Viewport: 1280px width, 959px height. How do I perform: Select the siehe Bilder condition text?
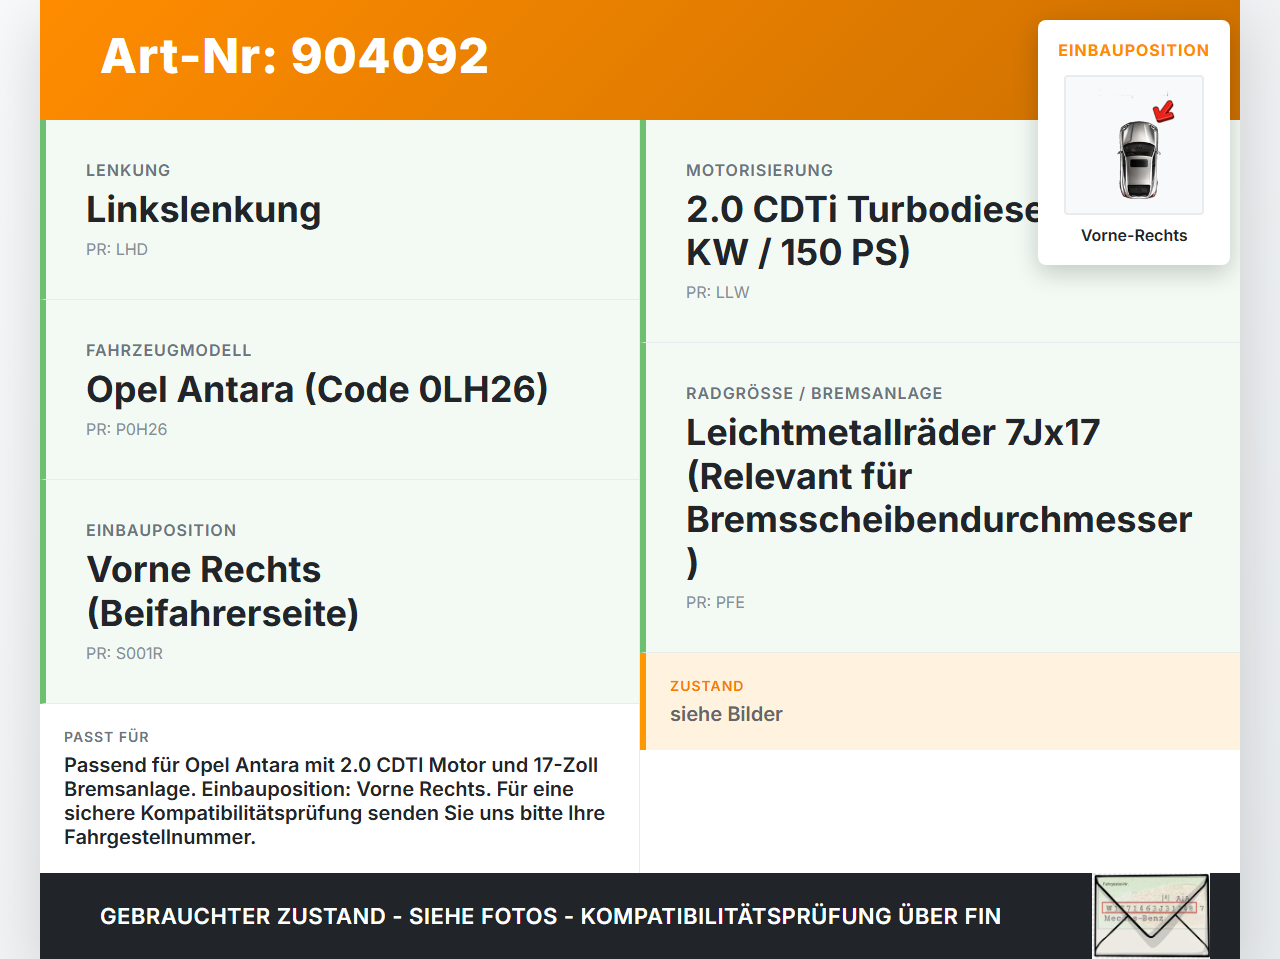726,714
